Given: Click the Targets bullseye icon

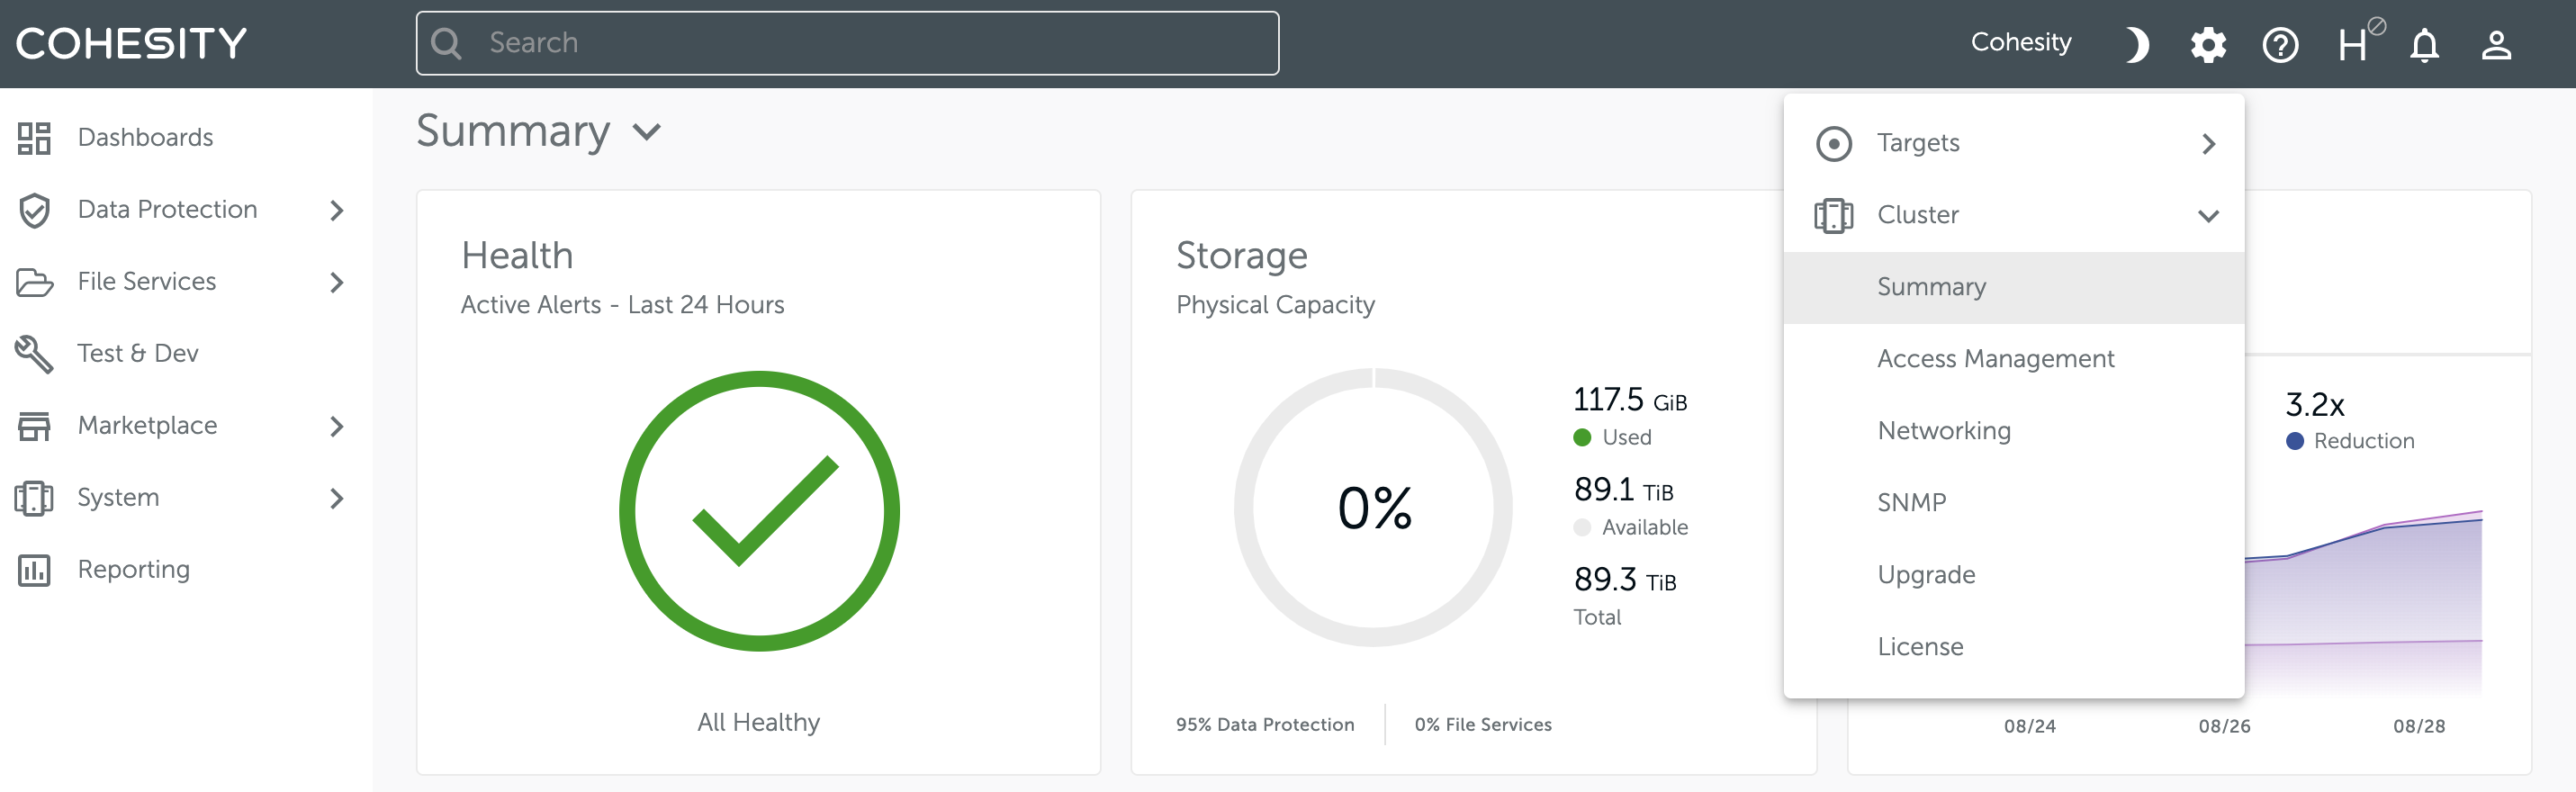Looking at the screenshot, I should pyautogui.click(x=1834, y=144).
